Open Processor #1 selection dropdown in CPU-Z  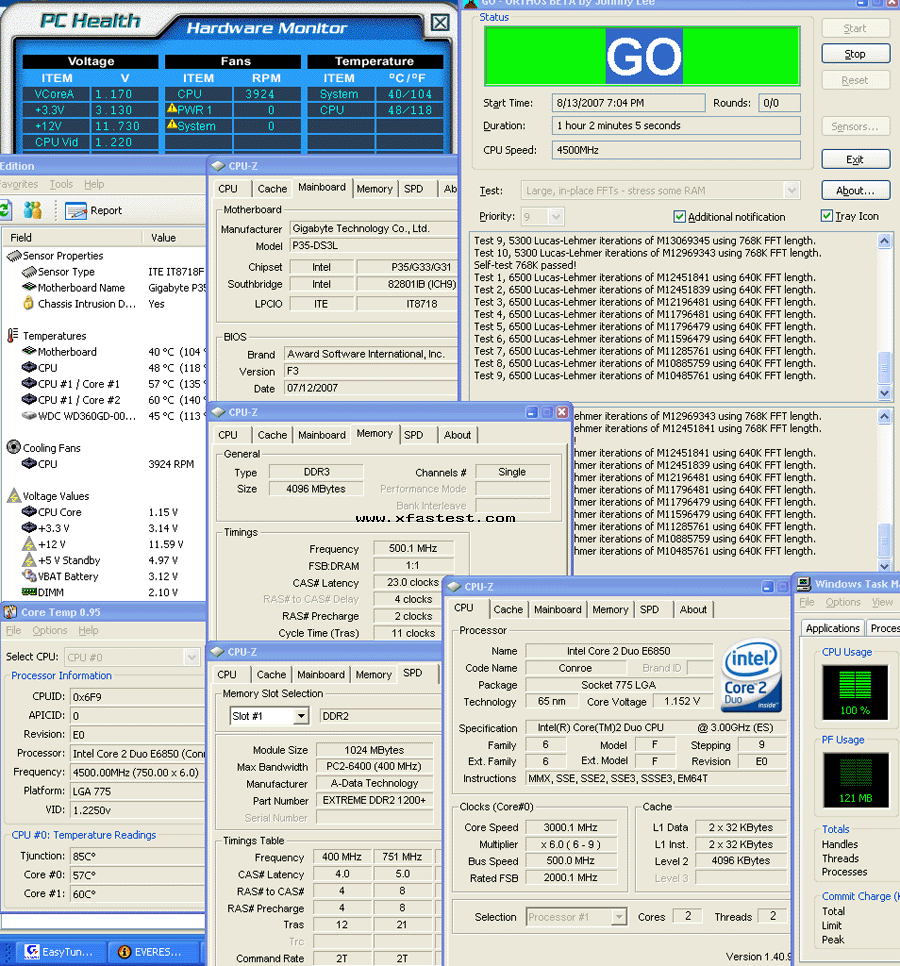(619, 917)
